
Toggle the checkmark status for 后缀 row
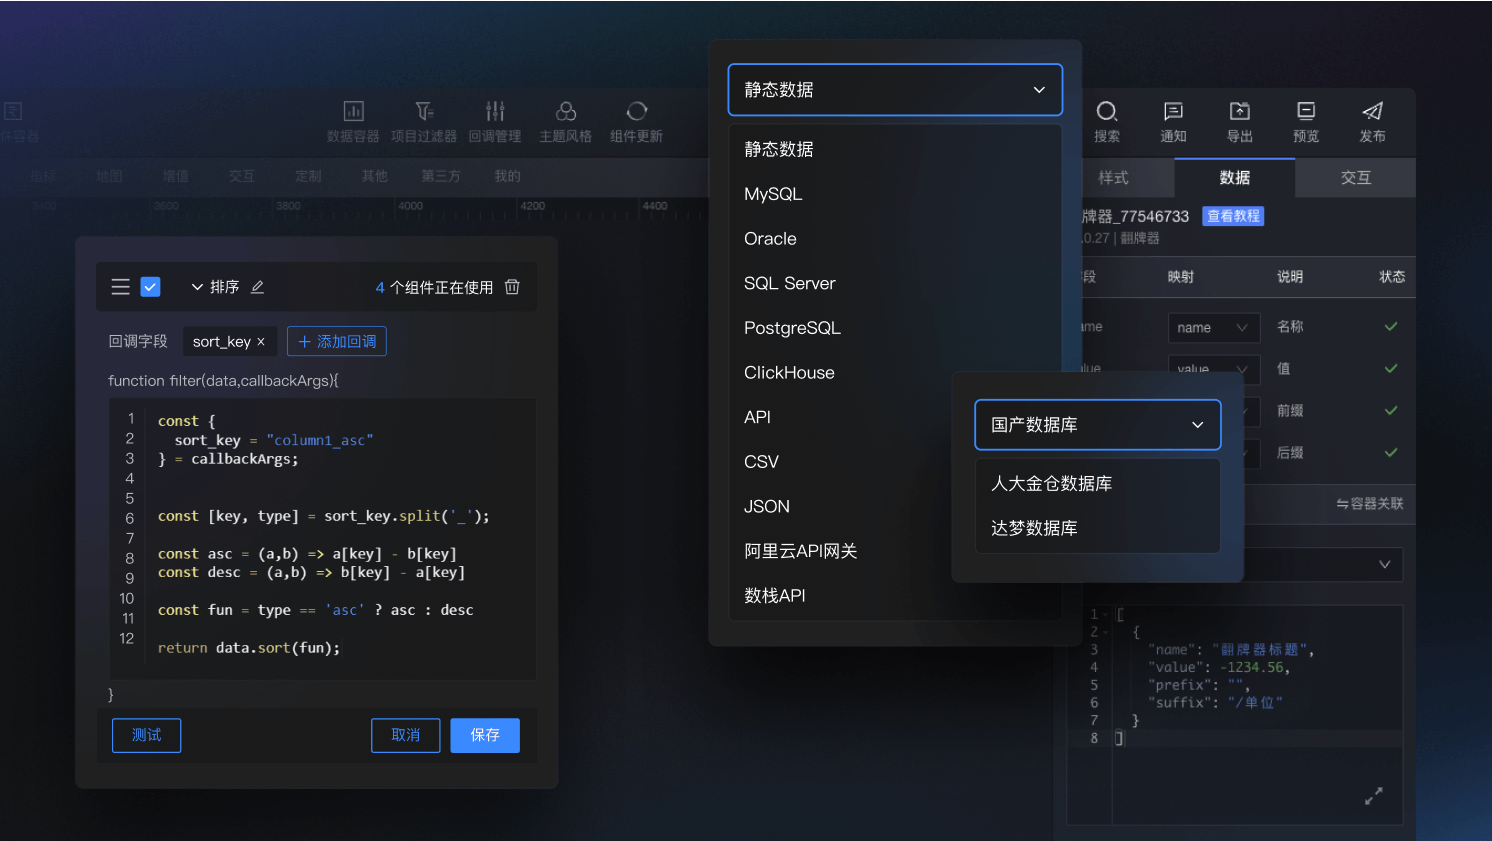coord(1391,453)
